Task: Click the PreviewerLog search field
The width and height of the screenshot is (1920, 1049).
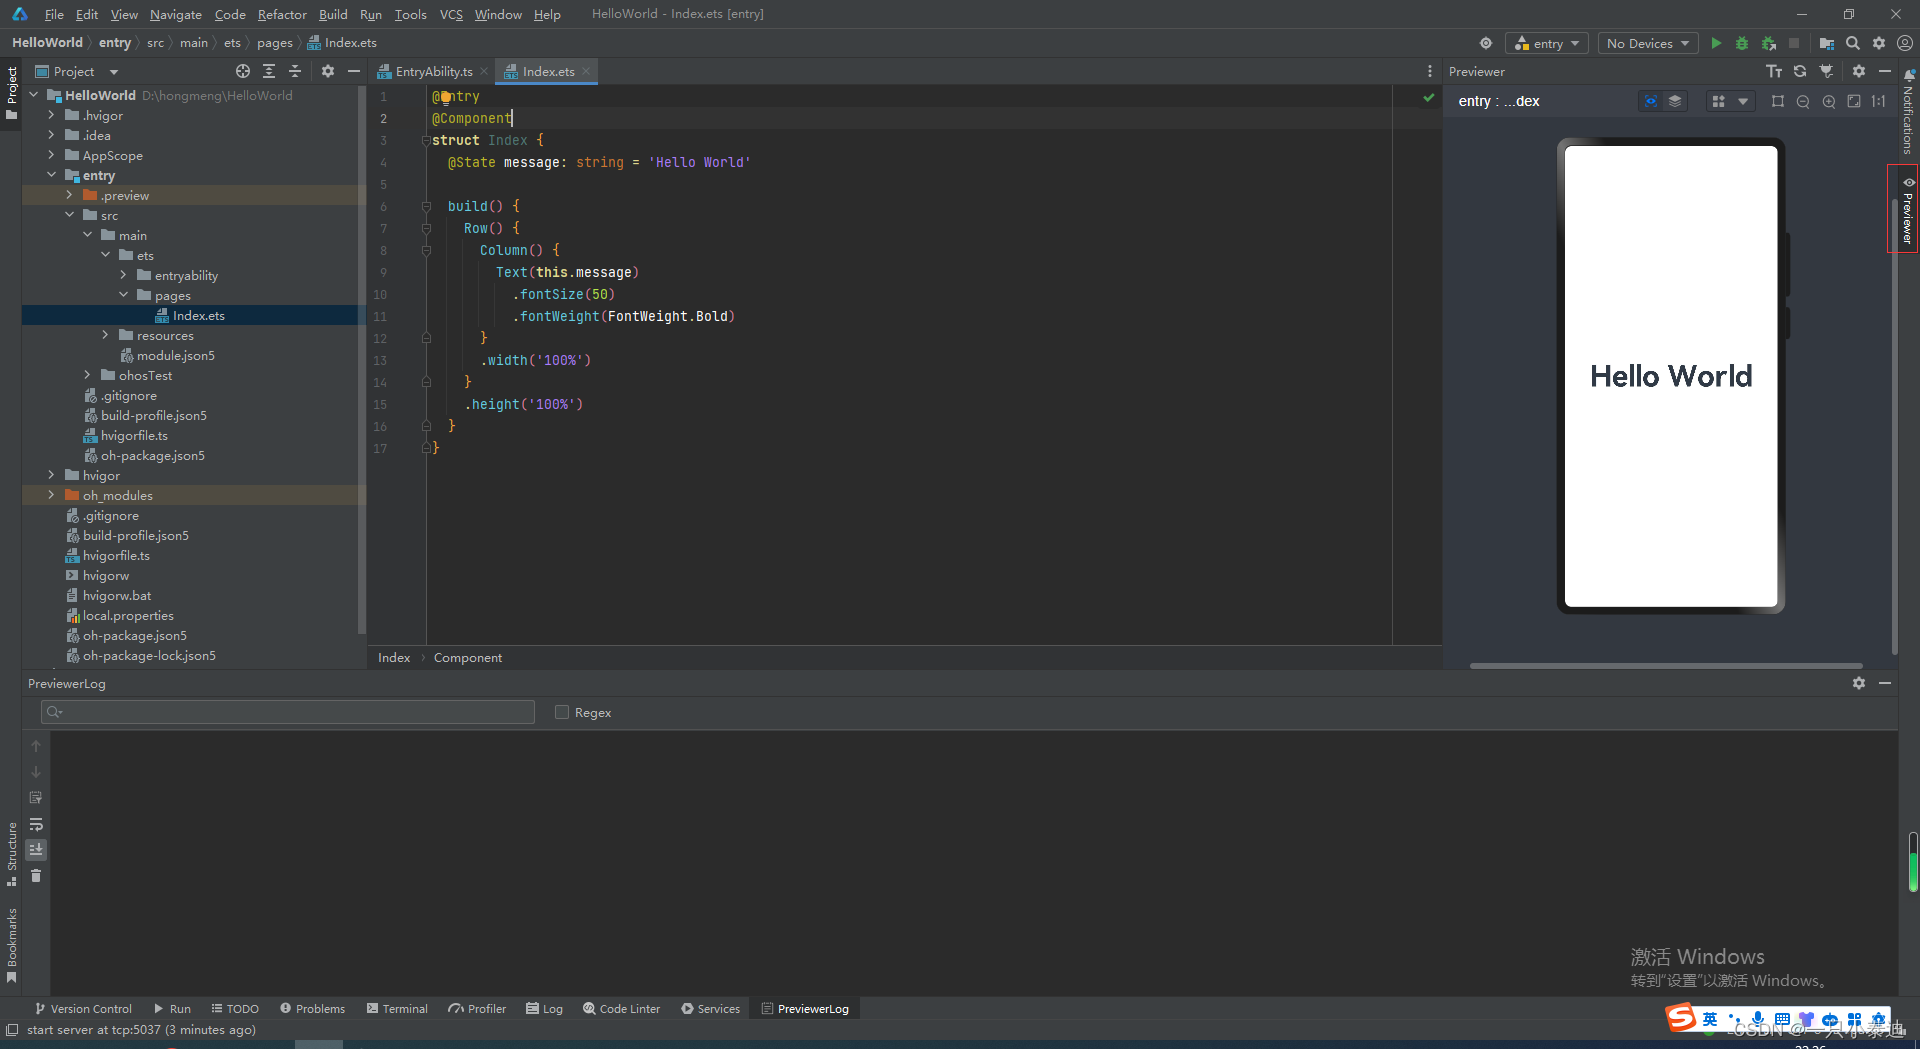Action: click(x=288, y=712)
